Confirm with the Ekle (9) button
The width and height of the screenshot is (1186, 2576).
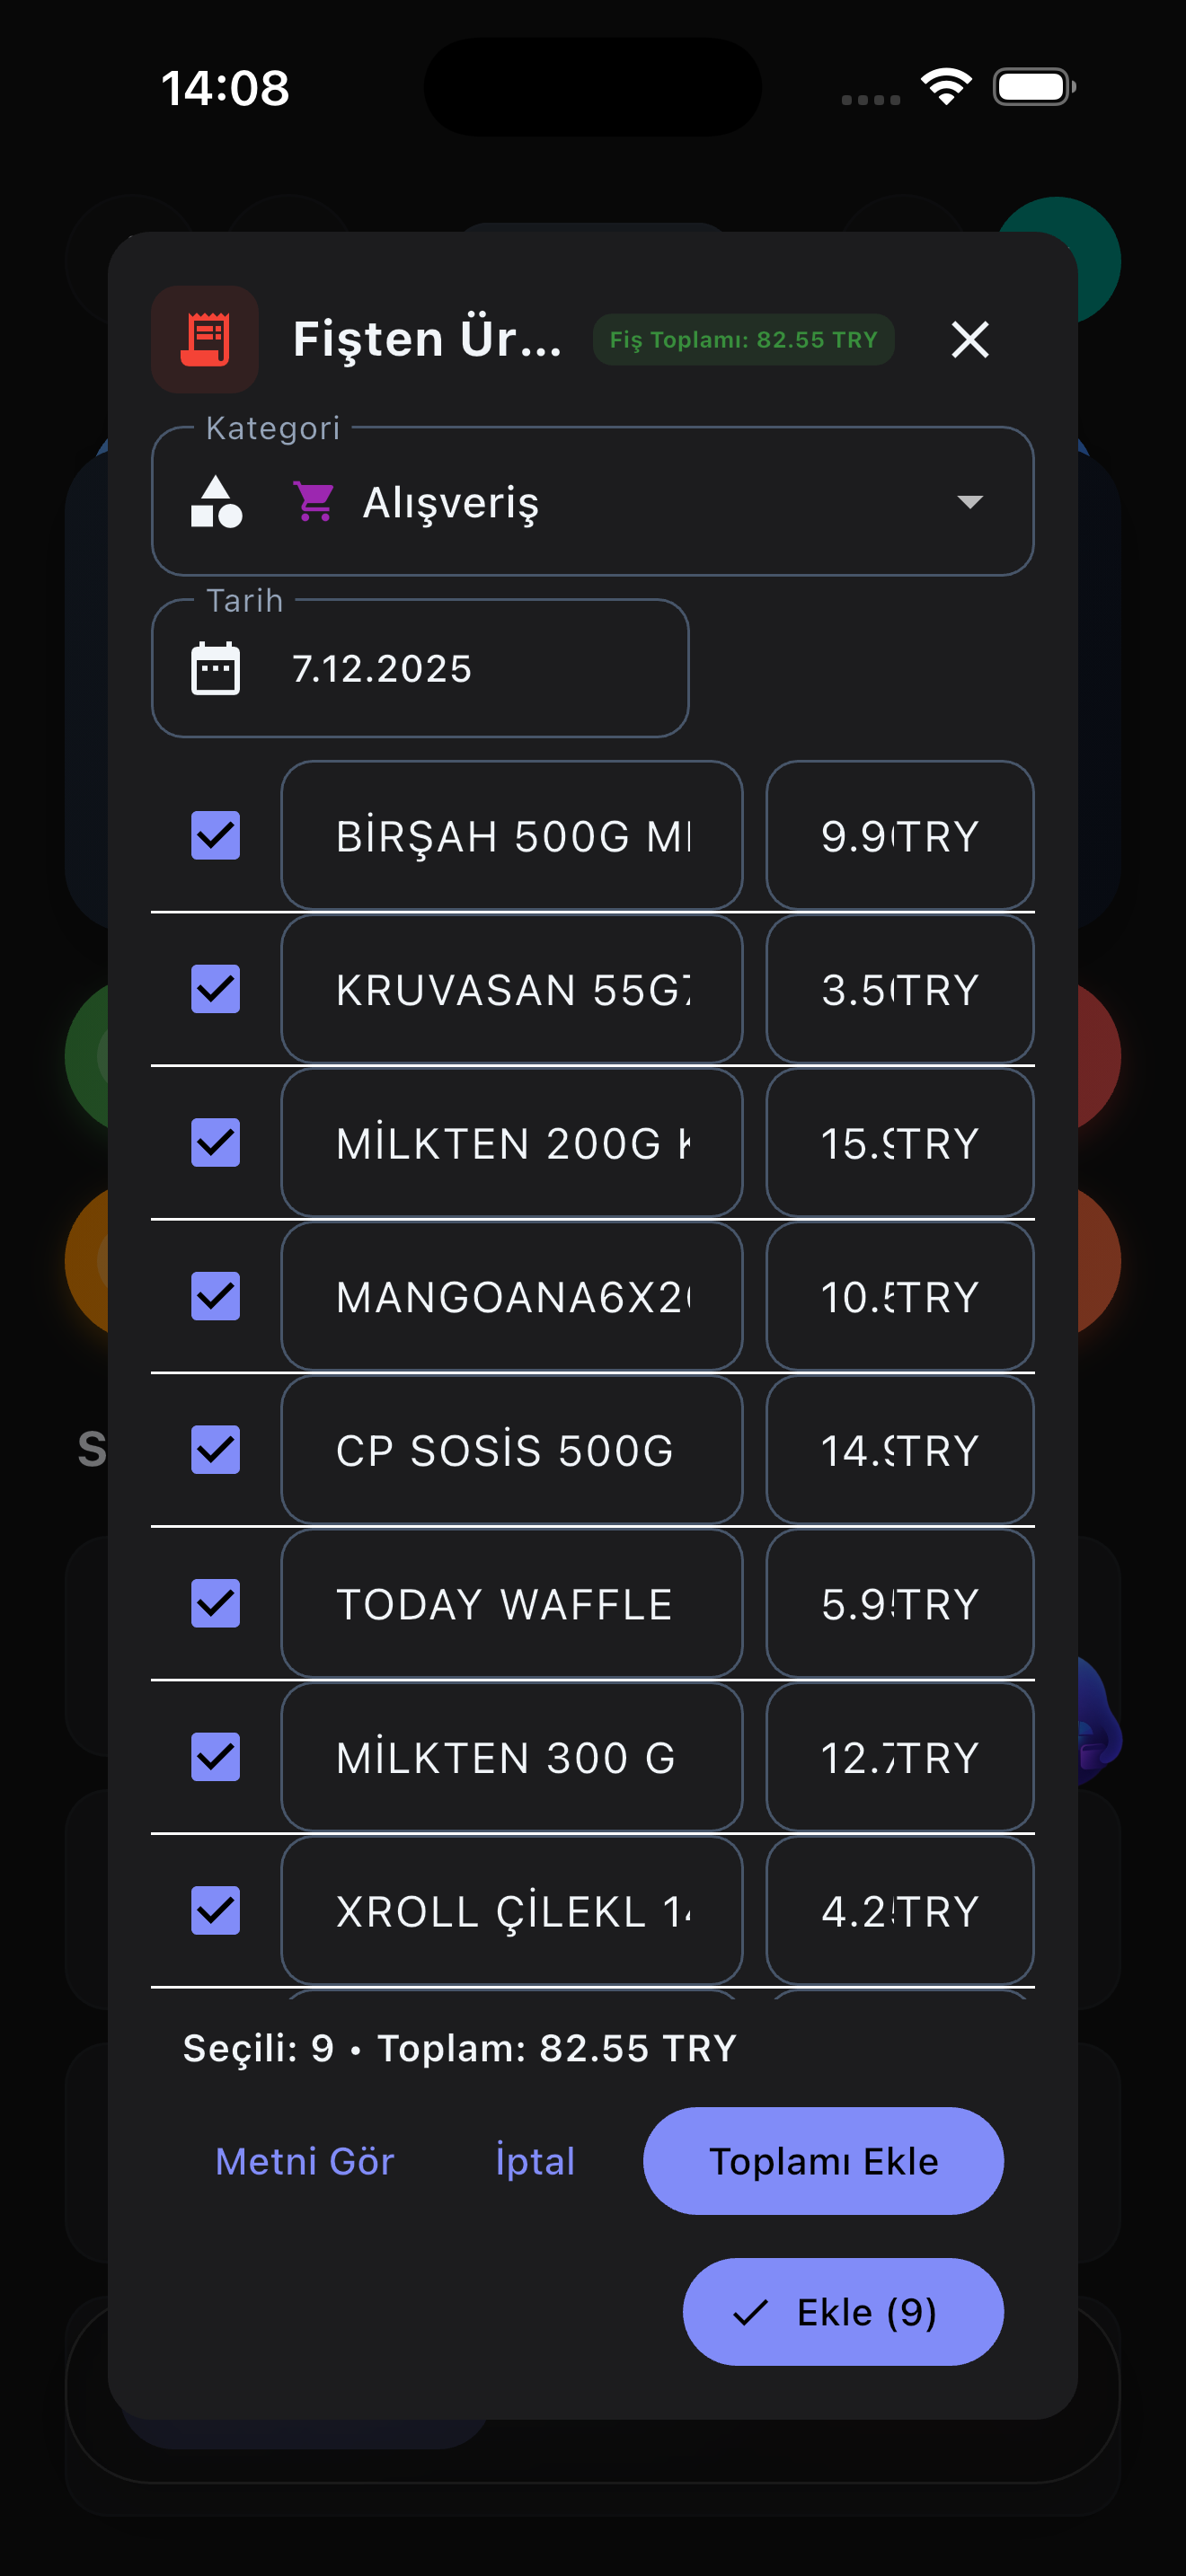(x=842, y=2311)
